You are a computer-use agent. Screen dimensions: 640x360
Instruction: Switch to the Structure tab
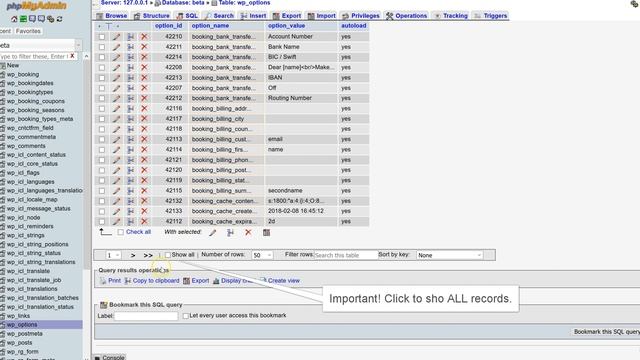152,16
